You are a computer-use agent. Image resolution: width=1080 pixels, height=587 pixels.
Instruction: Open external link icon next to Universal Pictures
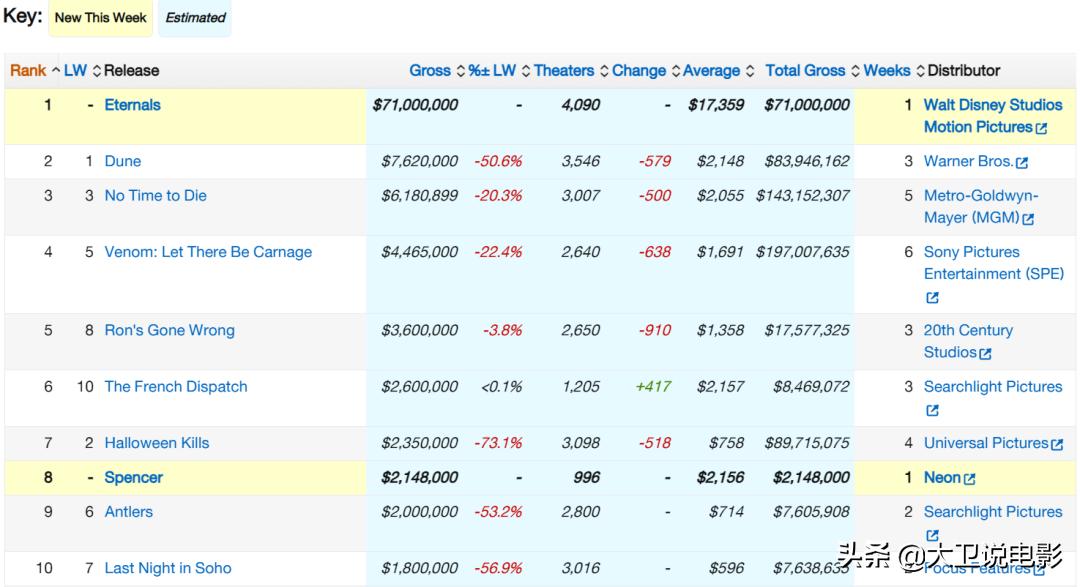[1057, 444]
